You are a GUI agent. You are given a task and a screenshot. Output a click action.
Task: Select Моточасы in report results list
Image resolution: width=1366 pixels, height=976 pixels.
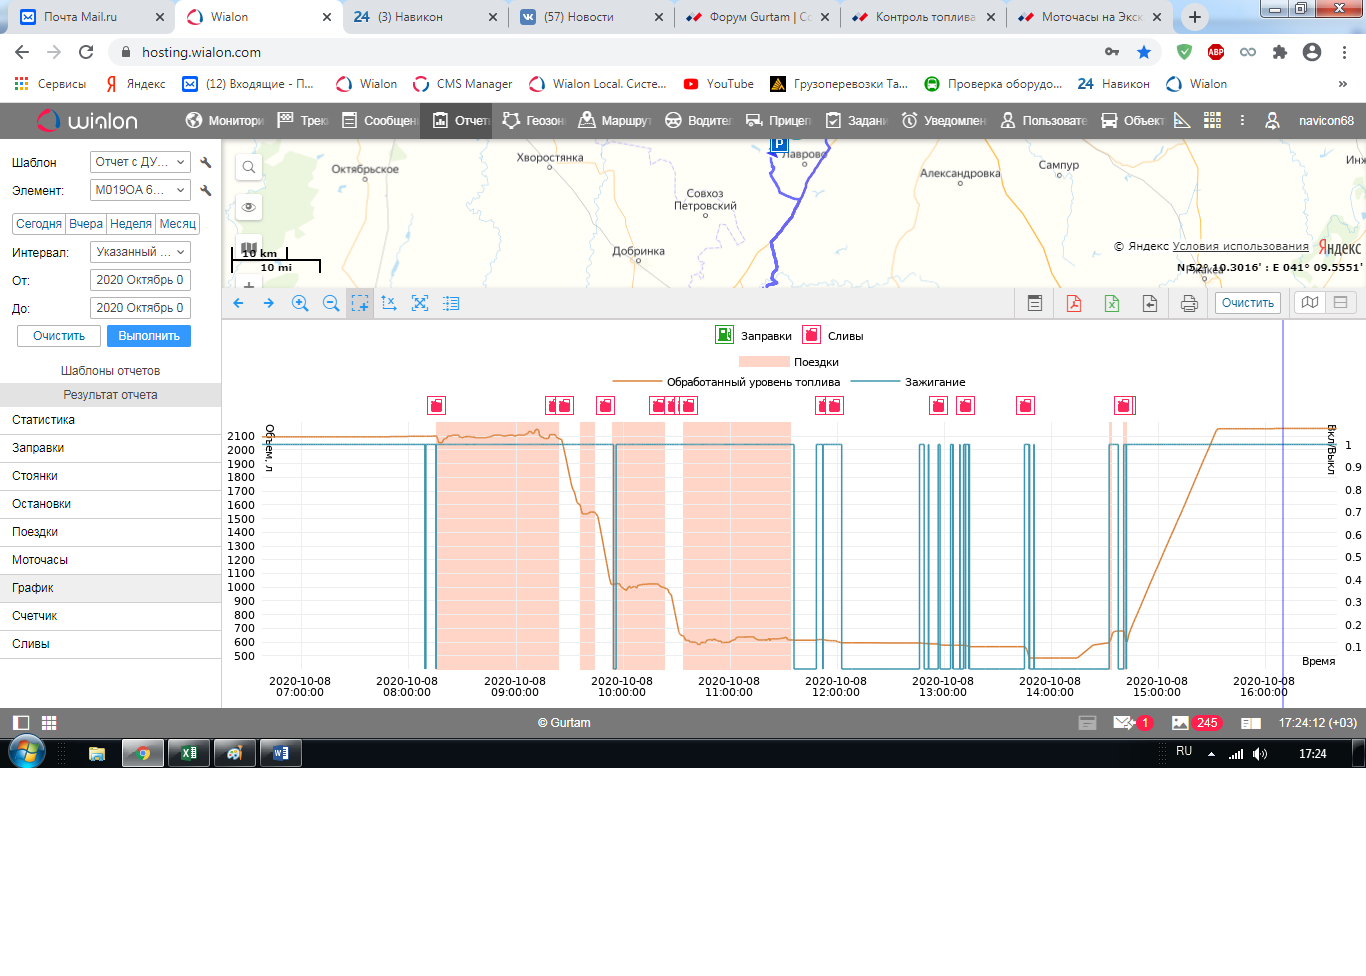point(40,560)
